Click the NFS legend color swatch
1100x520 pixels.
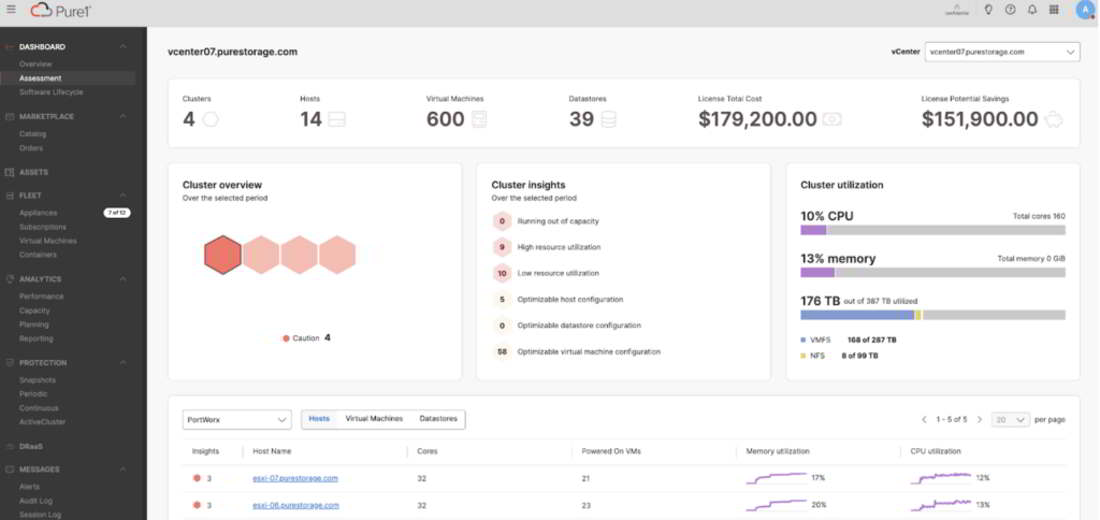click(803, 356)
